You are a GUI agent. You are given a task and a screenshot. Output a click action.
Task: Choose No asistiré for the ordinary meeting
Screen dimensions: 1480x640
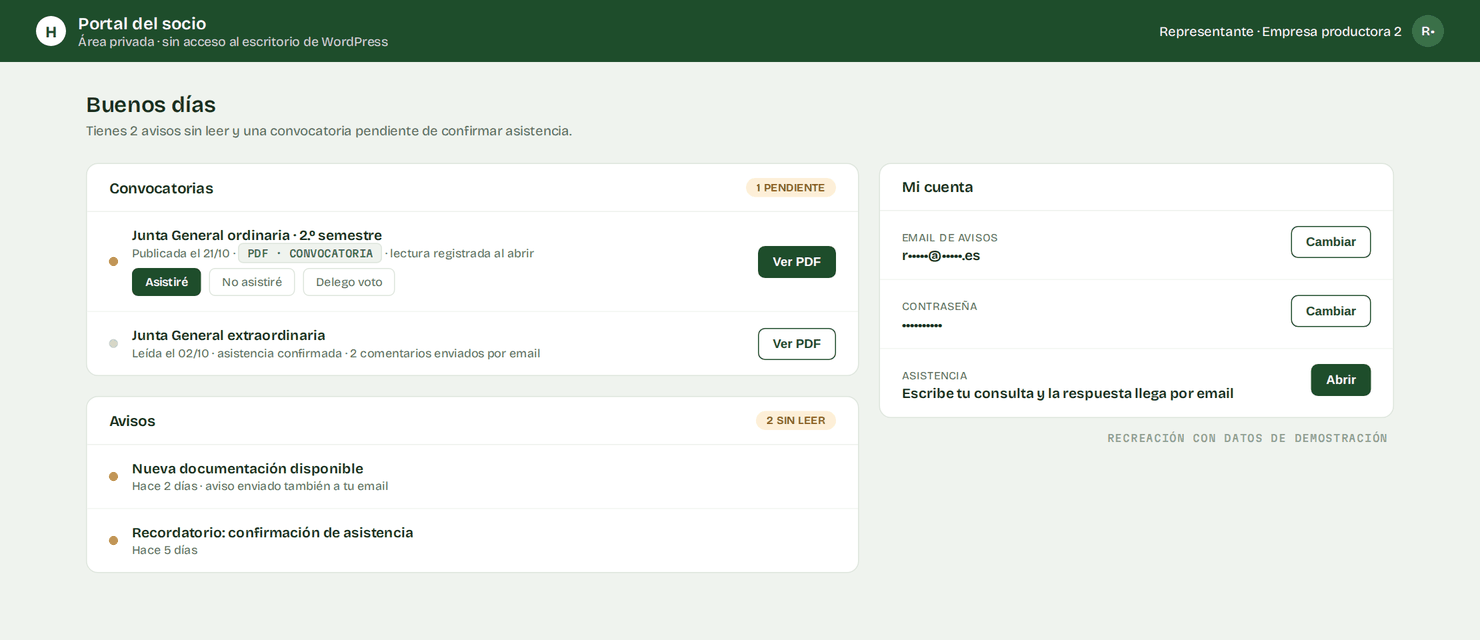252,282
